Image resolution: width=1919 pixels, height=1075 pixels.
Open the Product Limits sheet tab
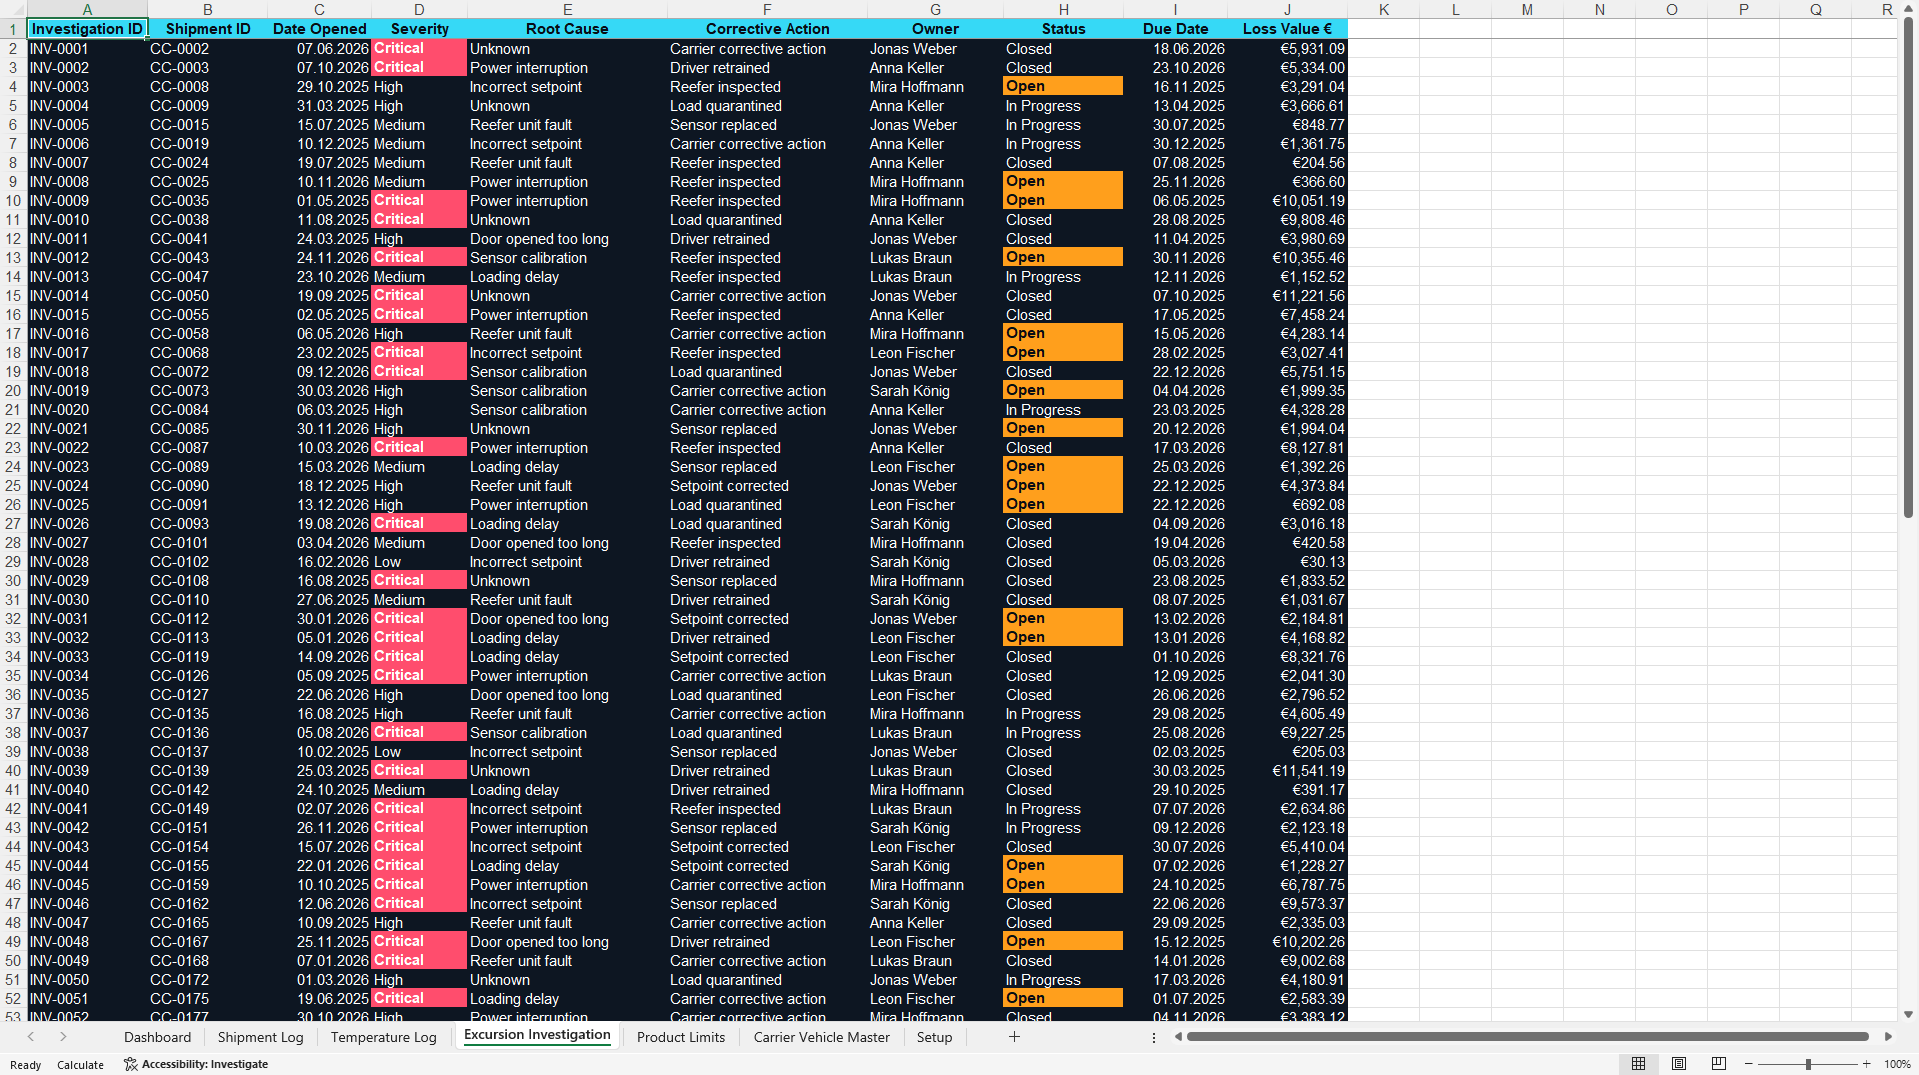coord(681,1037)
